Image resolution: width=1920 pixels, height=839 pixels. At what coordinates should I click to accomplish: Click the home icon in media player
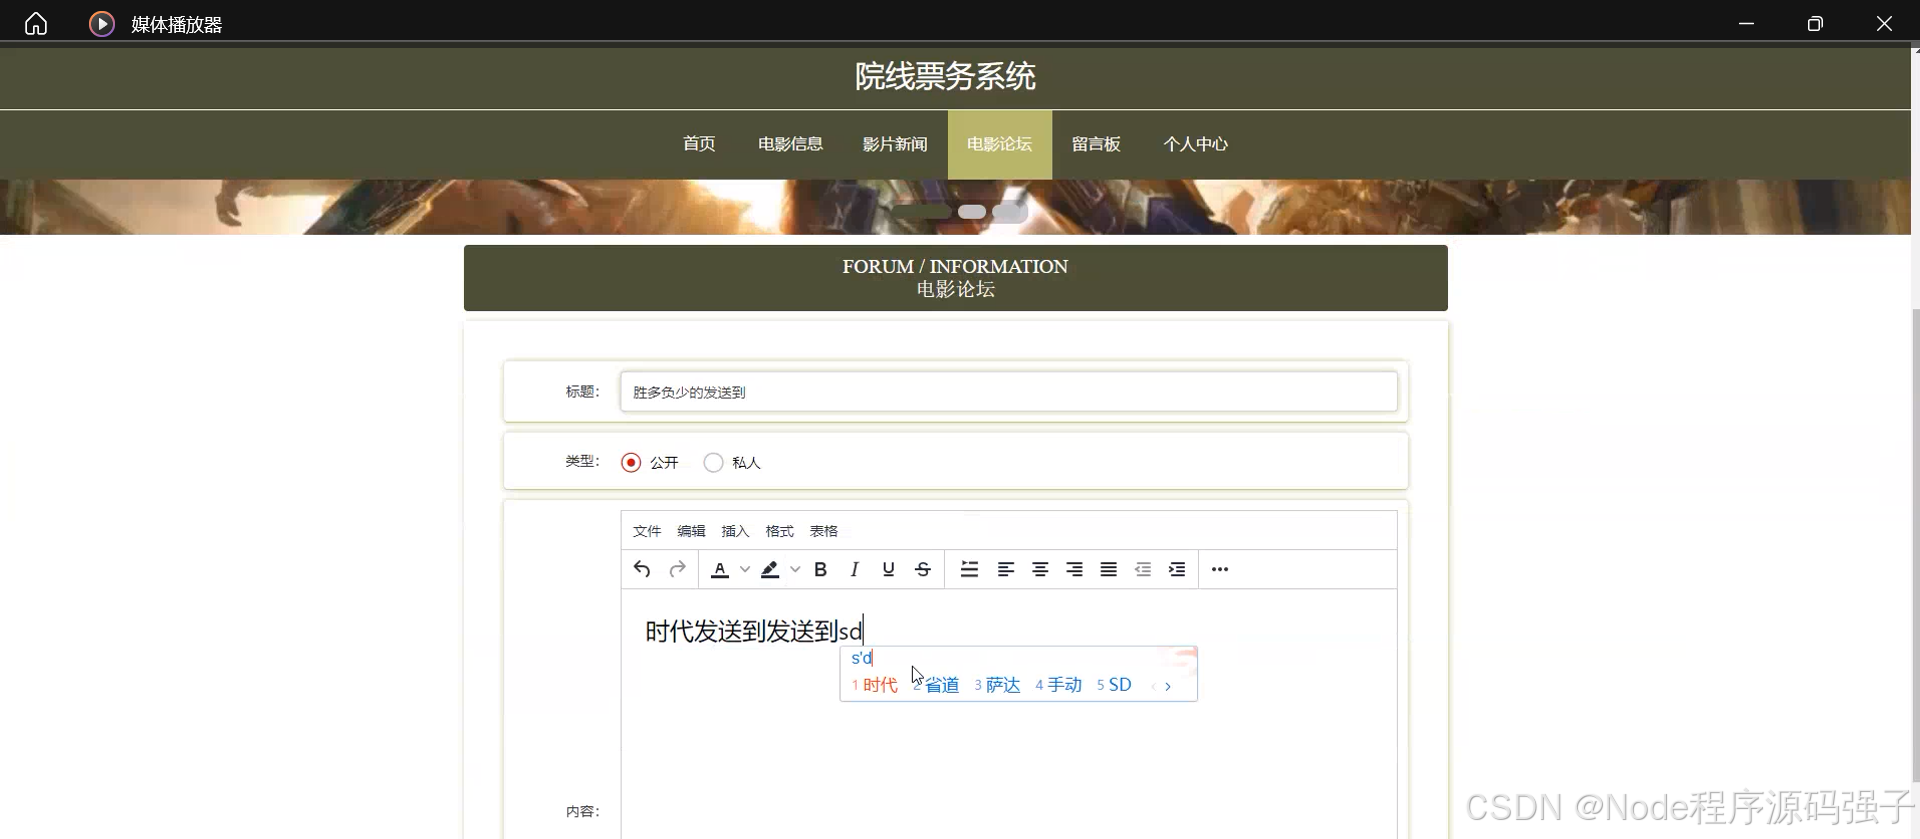(36, 24)
